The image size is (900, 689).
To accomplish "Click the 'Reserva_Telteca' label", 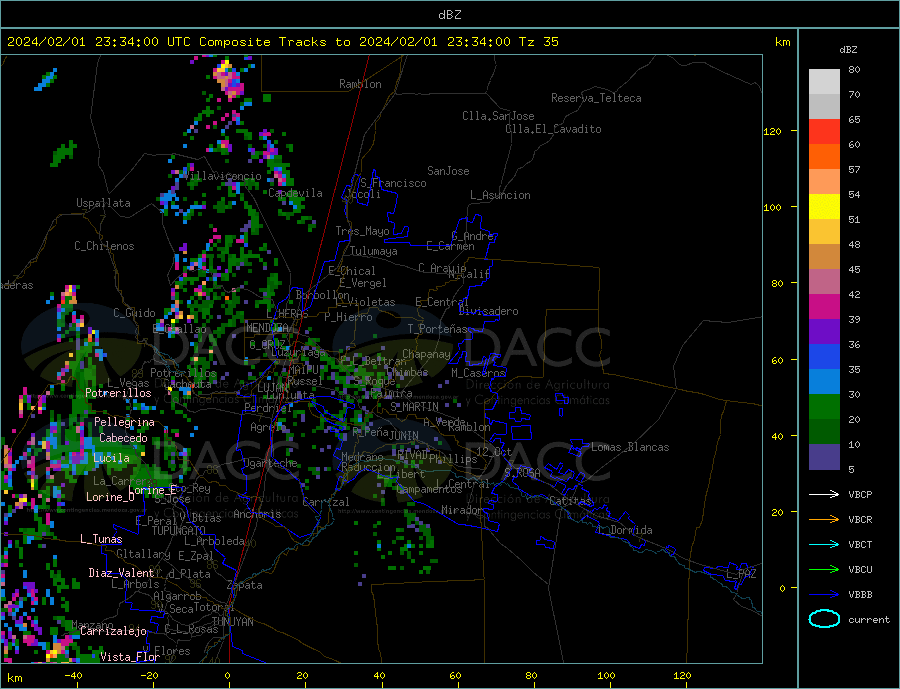I will pyautogui.click(x=596, y=98).
